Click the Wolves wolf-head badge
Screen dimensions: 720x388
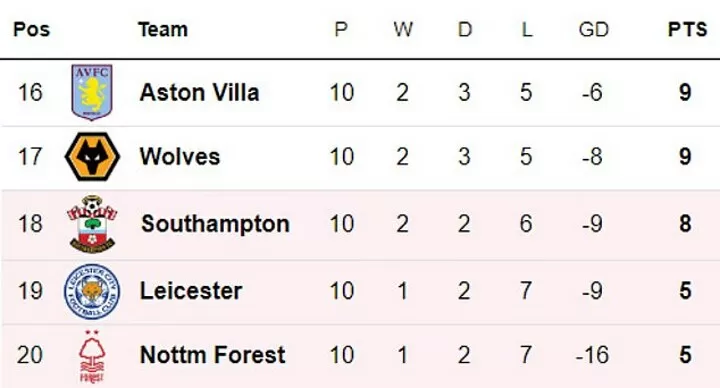pyautogui.click(x=92, y=157)
